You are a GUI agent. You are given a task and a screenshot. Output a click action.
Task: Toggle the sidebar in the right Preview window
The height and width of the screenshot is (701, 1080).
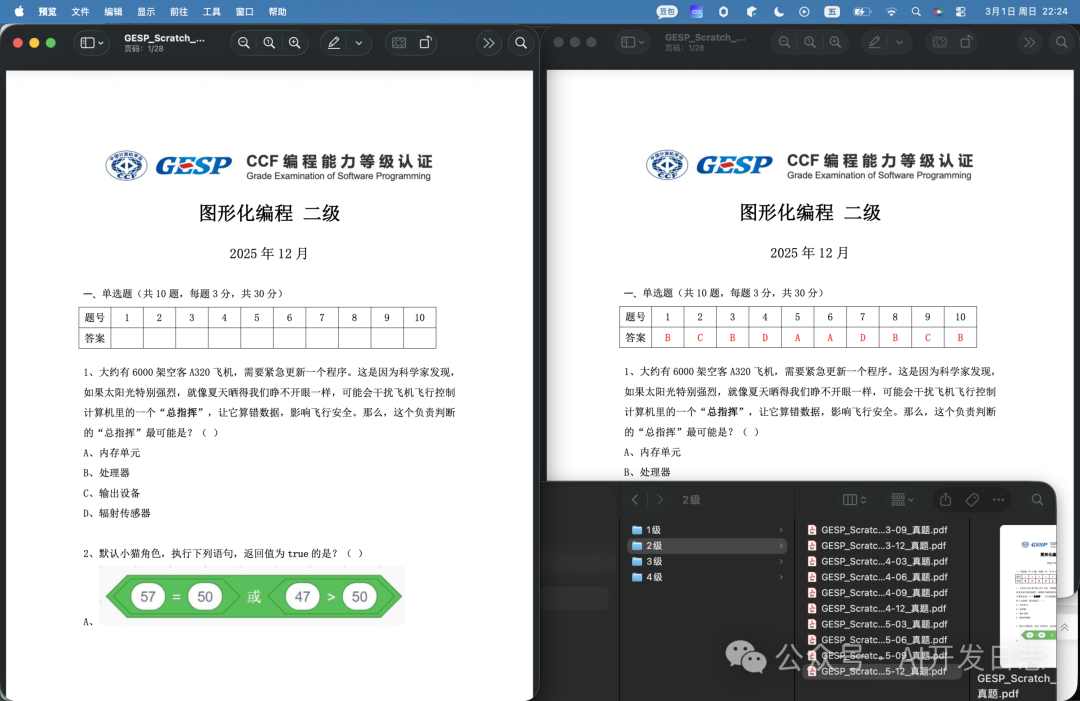click(632, 43)
